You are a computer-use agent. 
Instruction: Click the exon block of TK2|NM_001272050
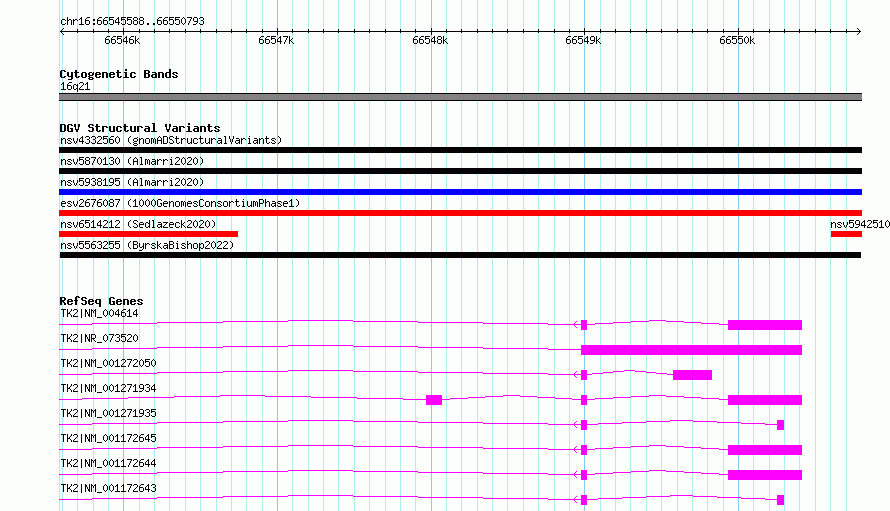coord(692,375)
